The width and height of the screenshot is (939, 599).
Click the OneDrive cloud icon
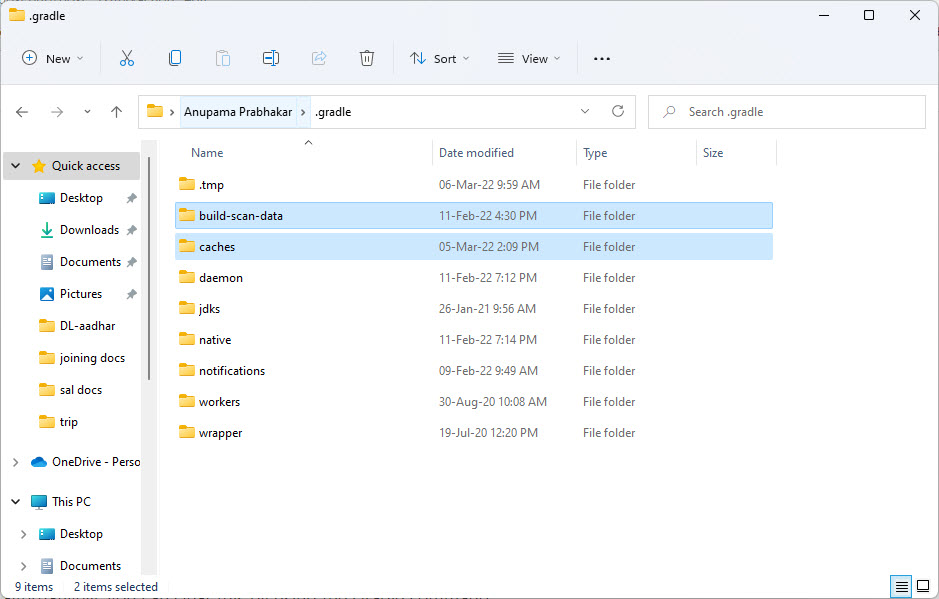pyautogui.click(x=39, y=462)
